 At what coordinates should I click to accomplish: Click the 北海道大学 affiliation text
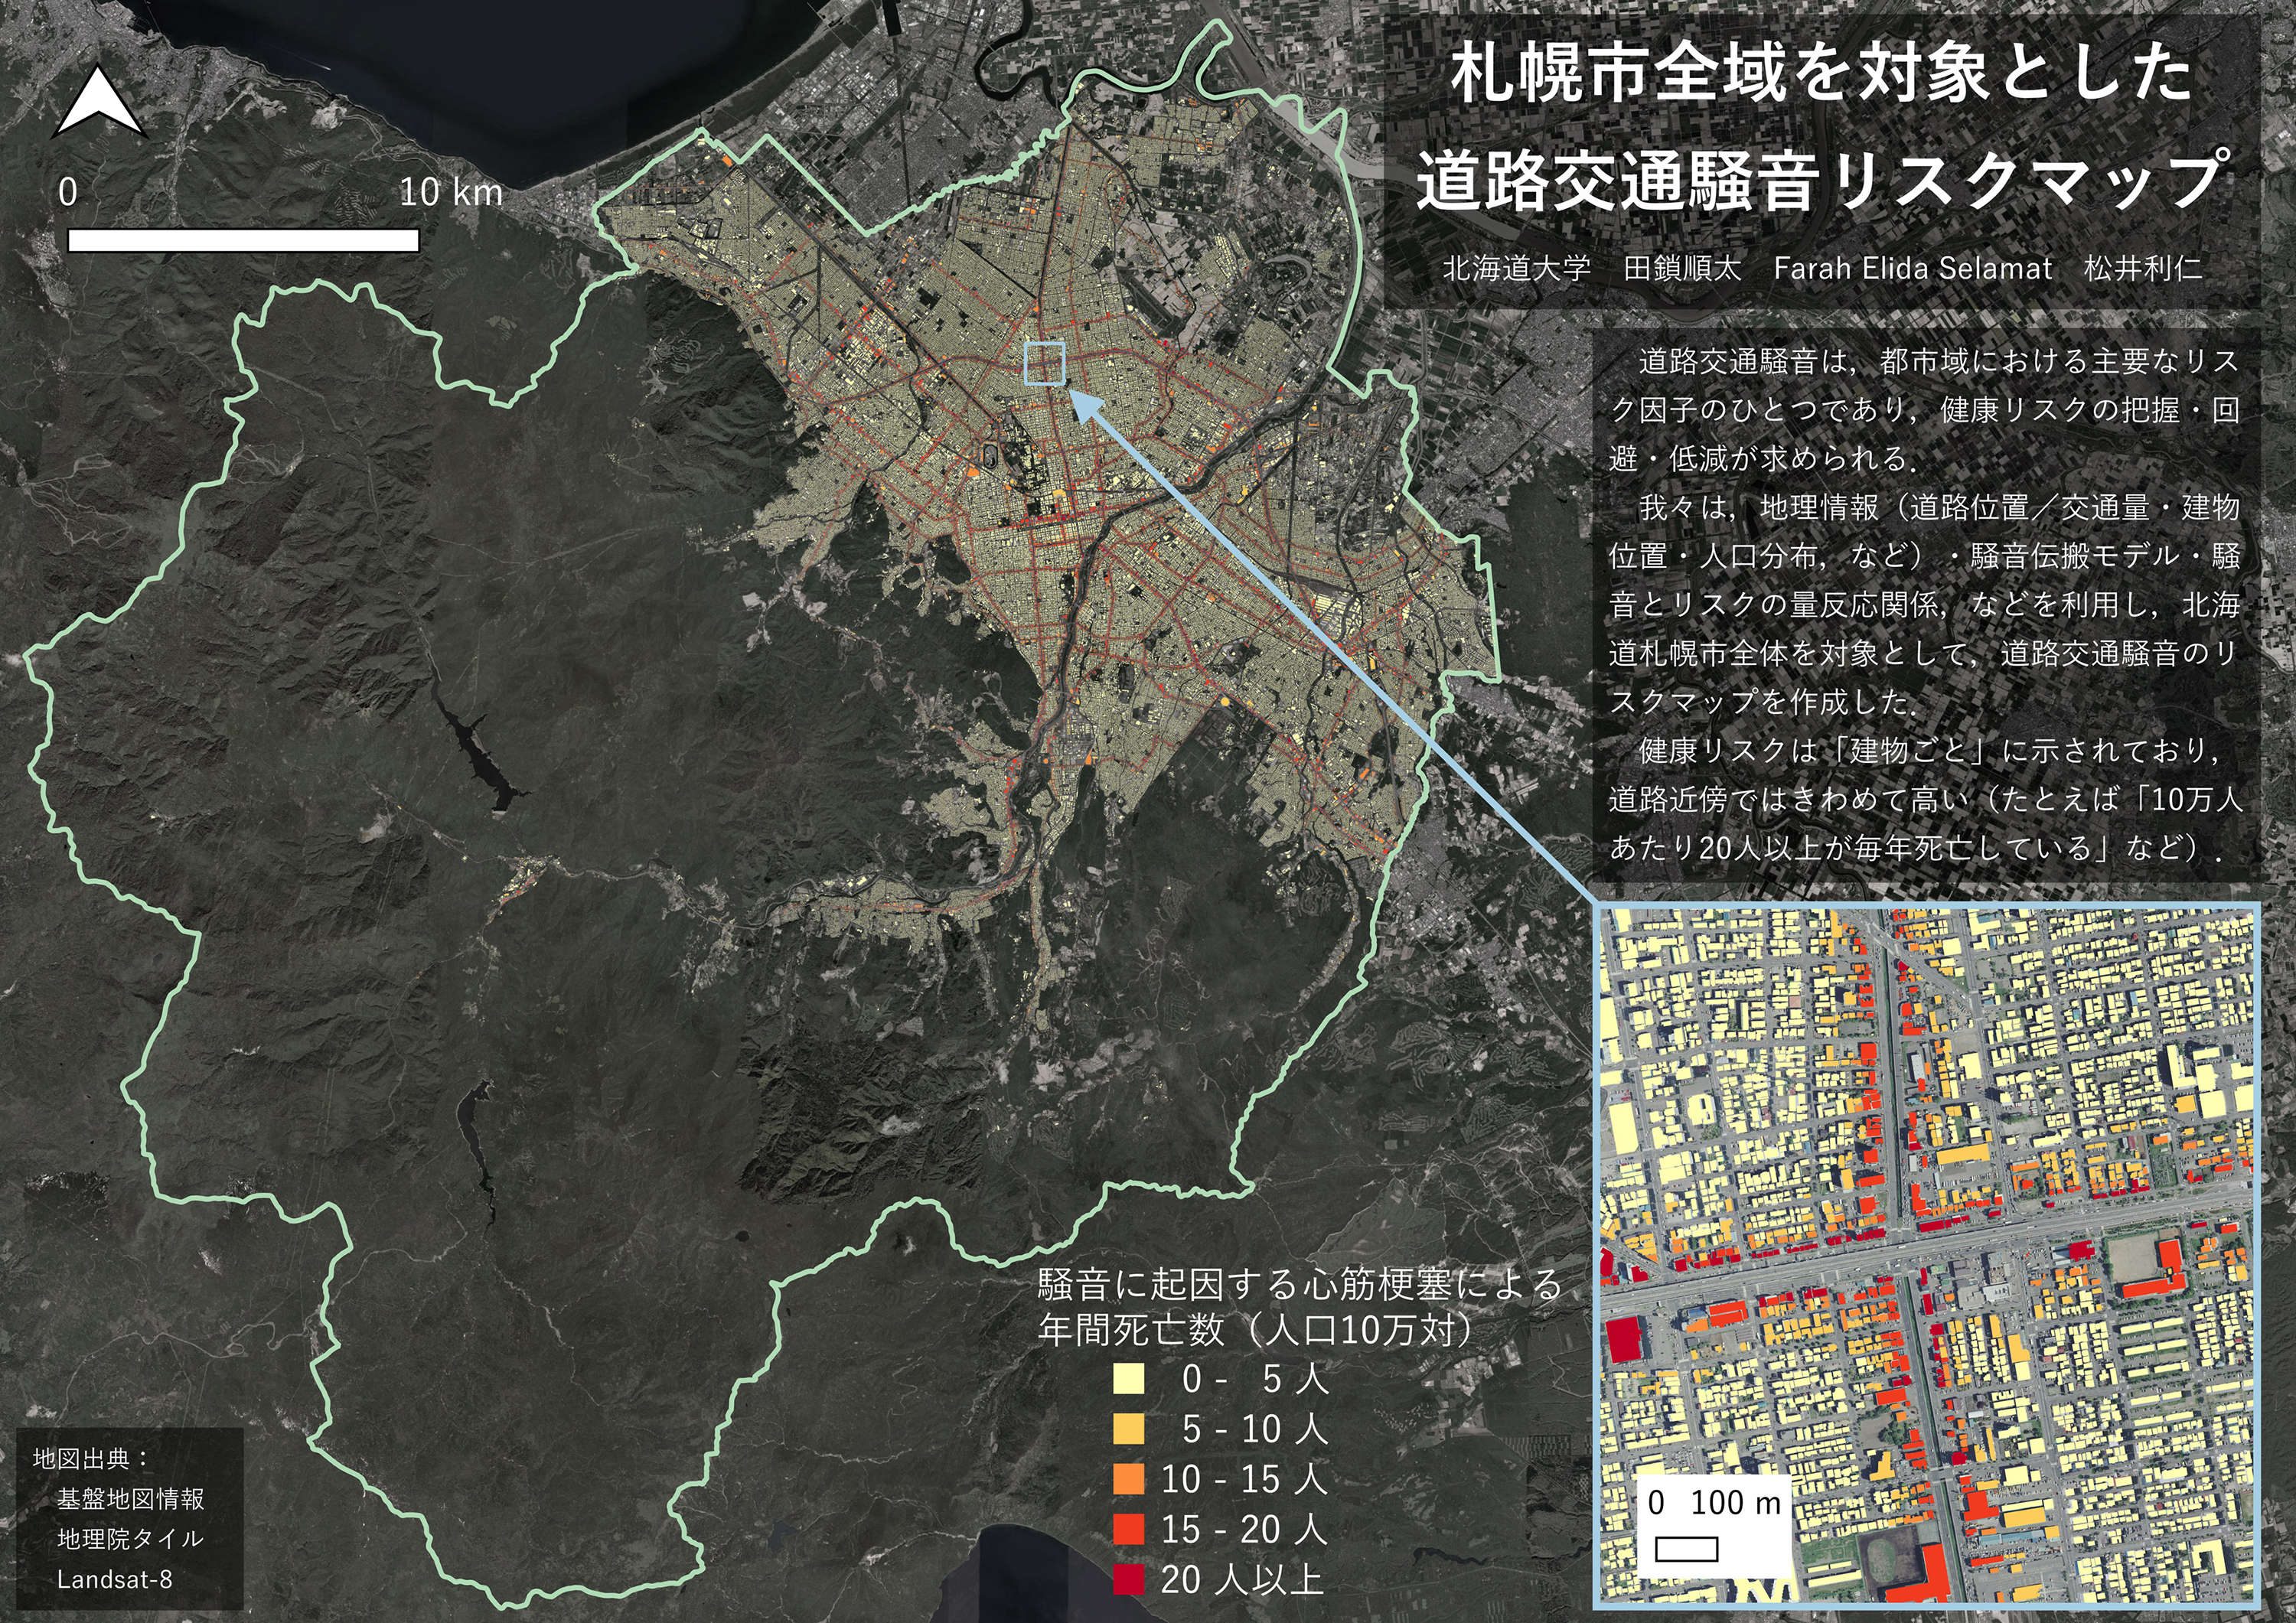pyautogui.click(x=1516, y=268)
